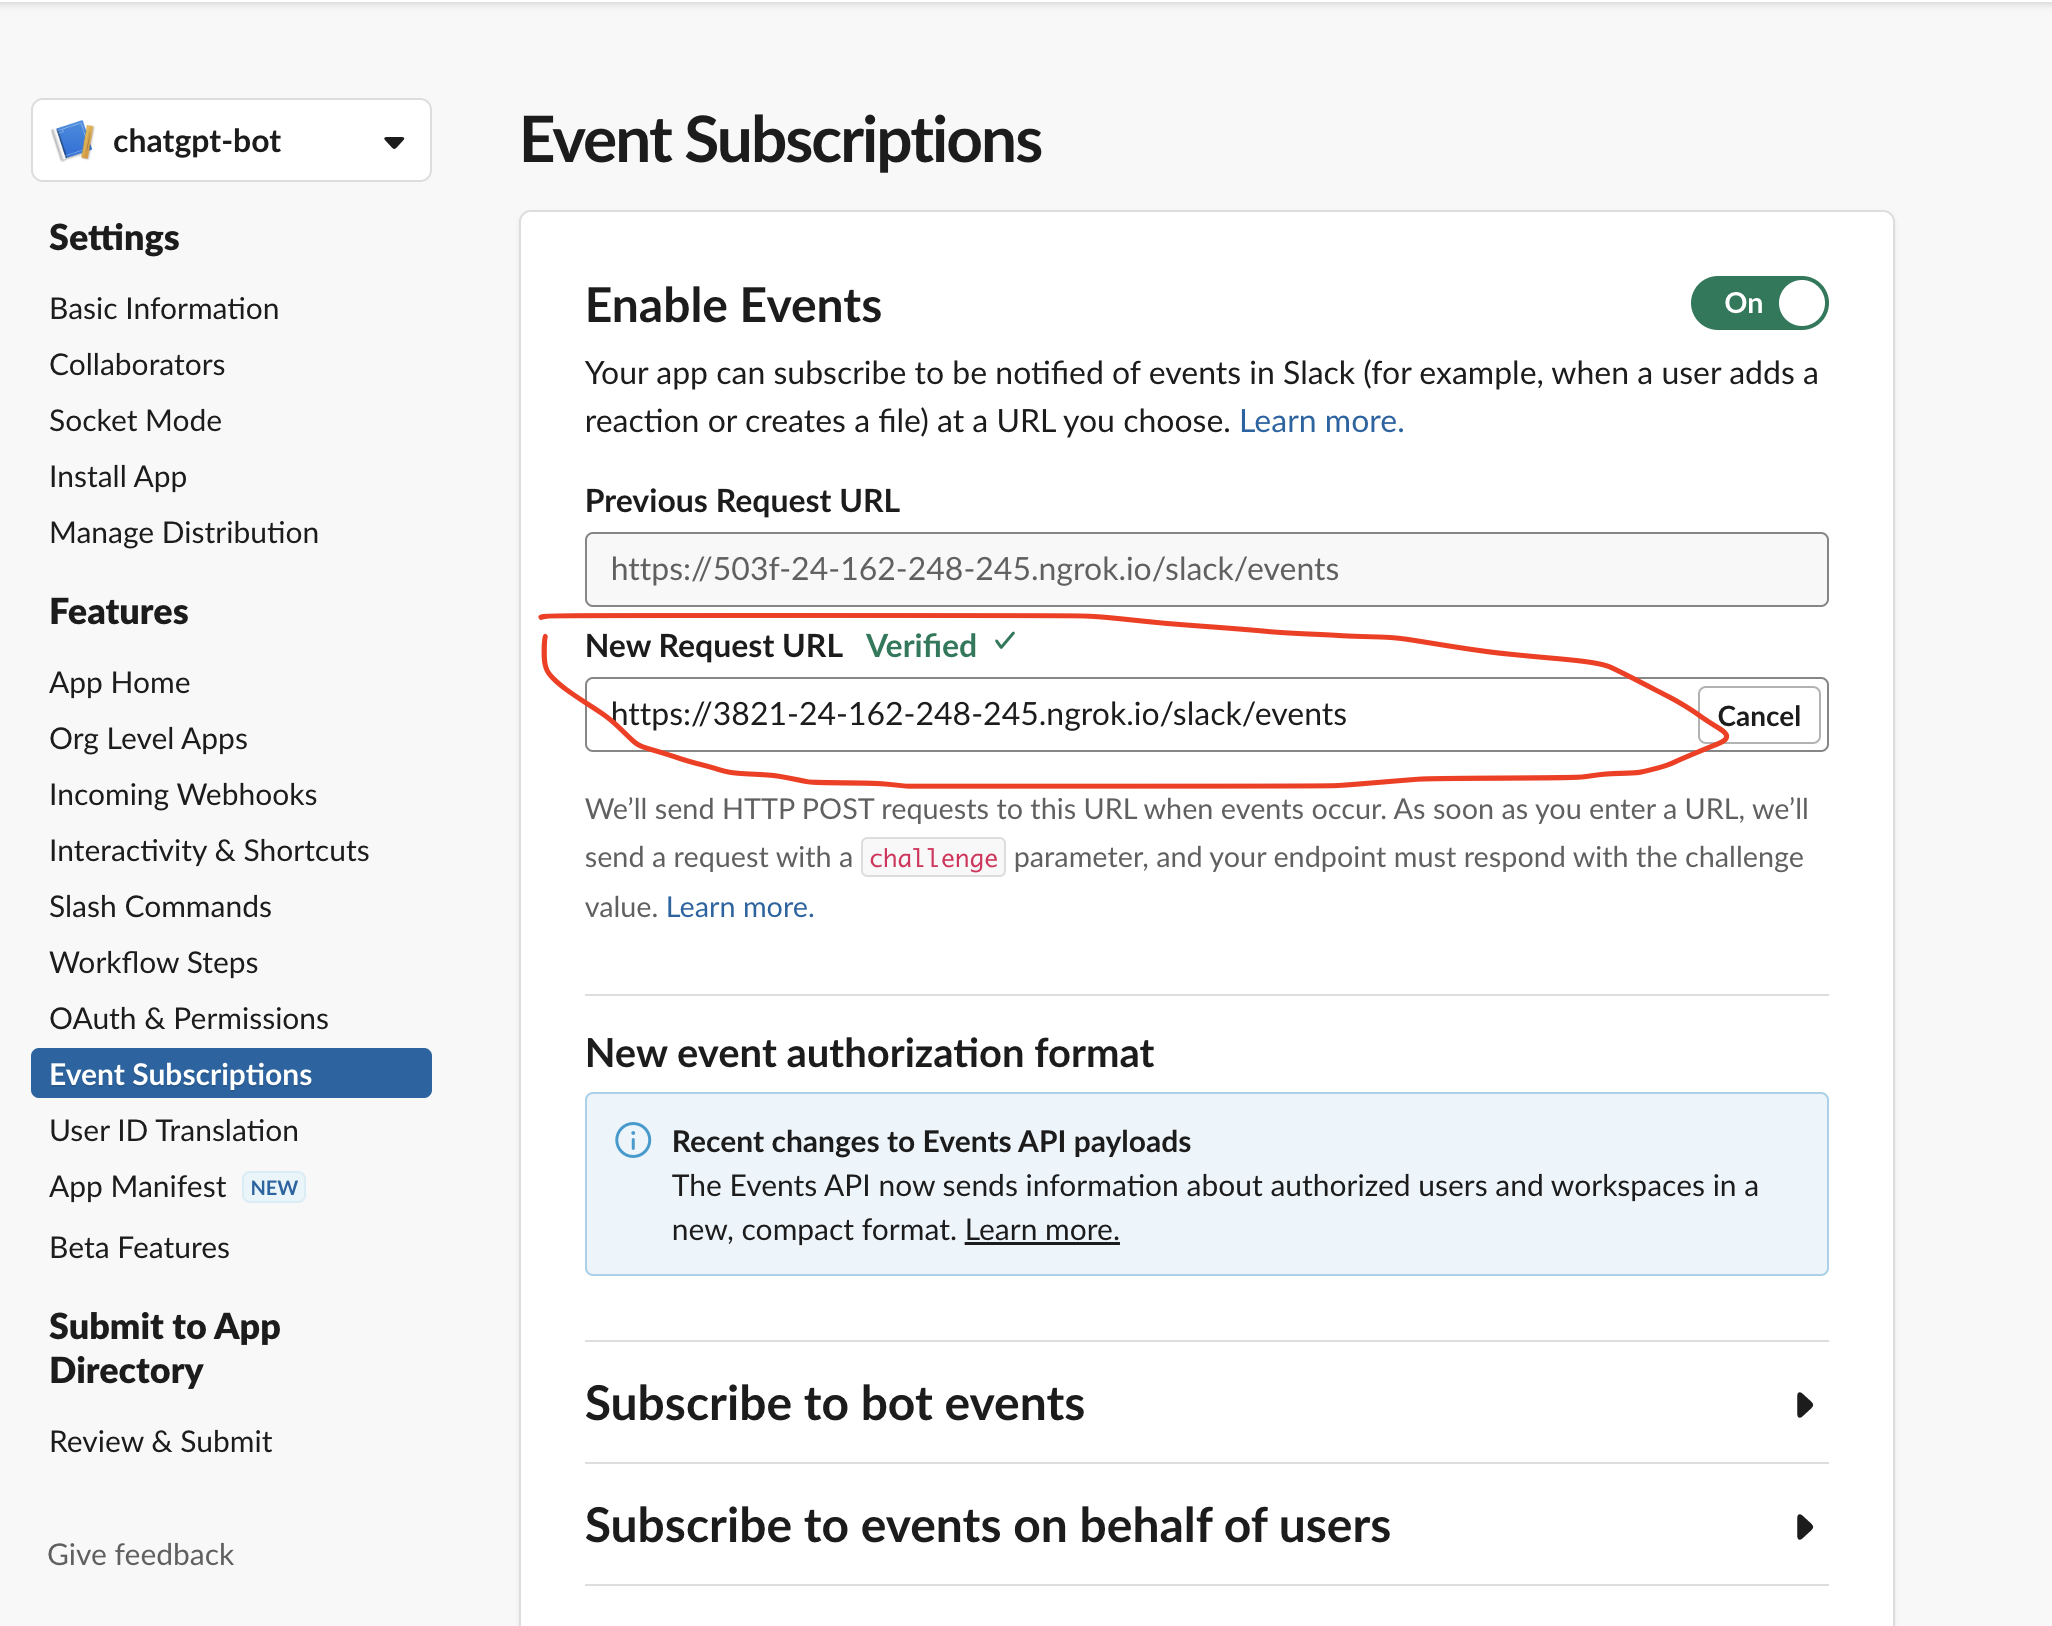
Task: Go to Basic Information settings
Action: (164, 308)
